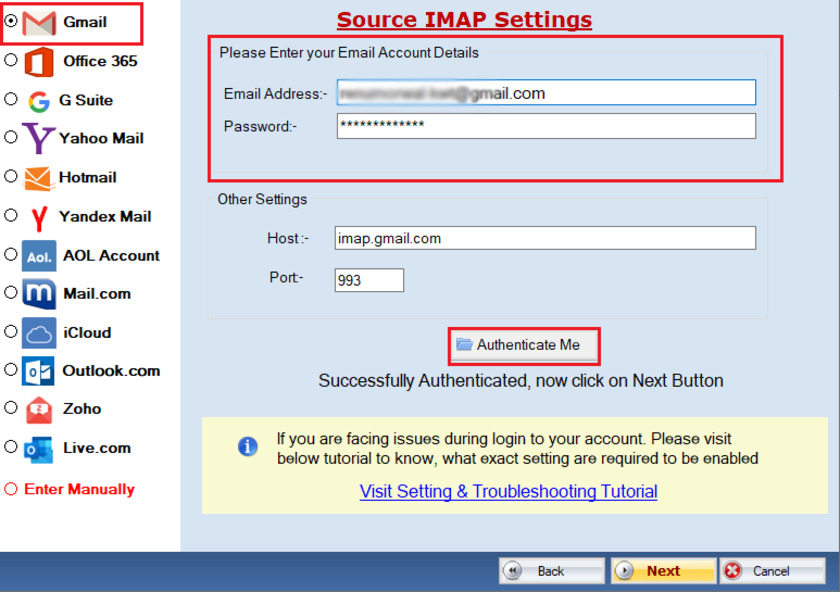The width and height of the screenshot is (840, 592).
Task: Click the Host field showing imap.gmail.com
Action: click(545, 238)
